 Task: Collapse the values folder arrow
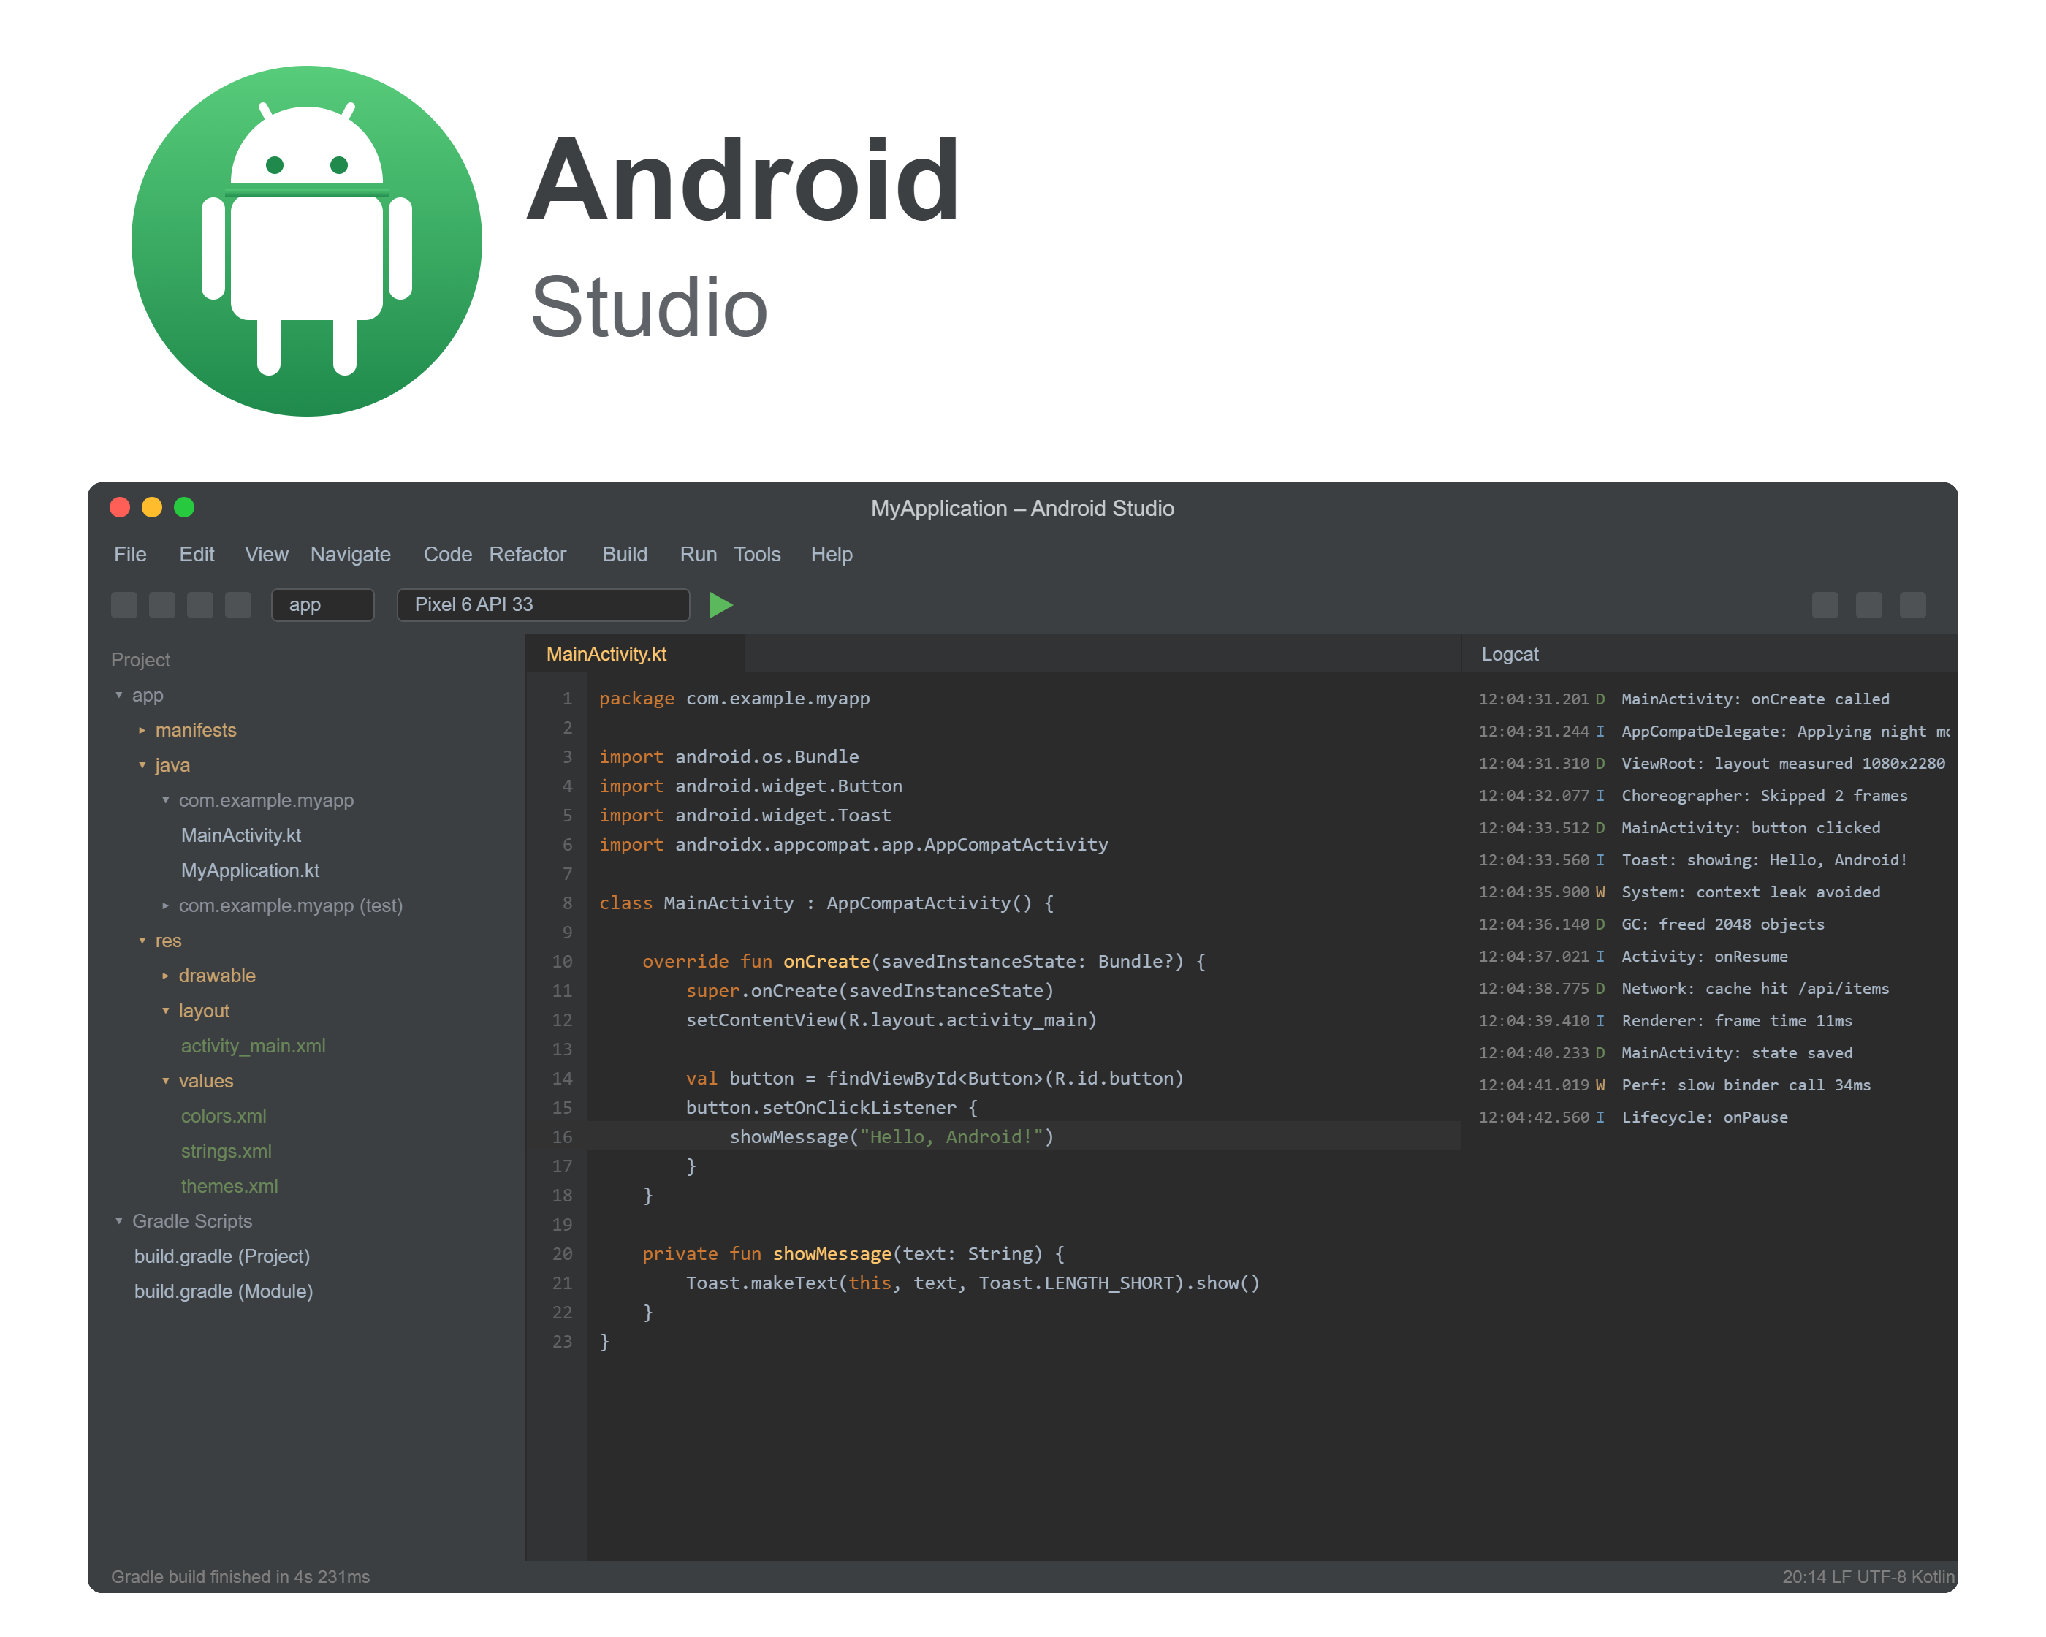pos(165,1081)
